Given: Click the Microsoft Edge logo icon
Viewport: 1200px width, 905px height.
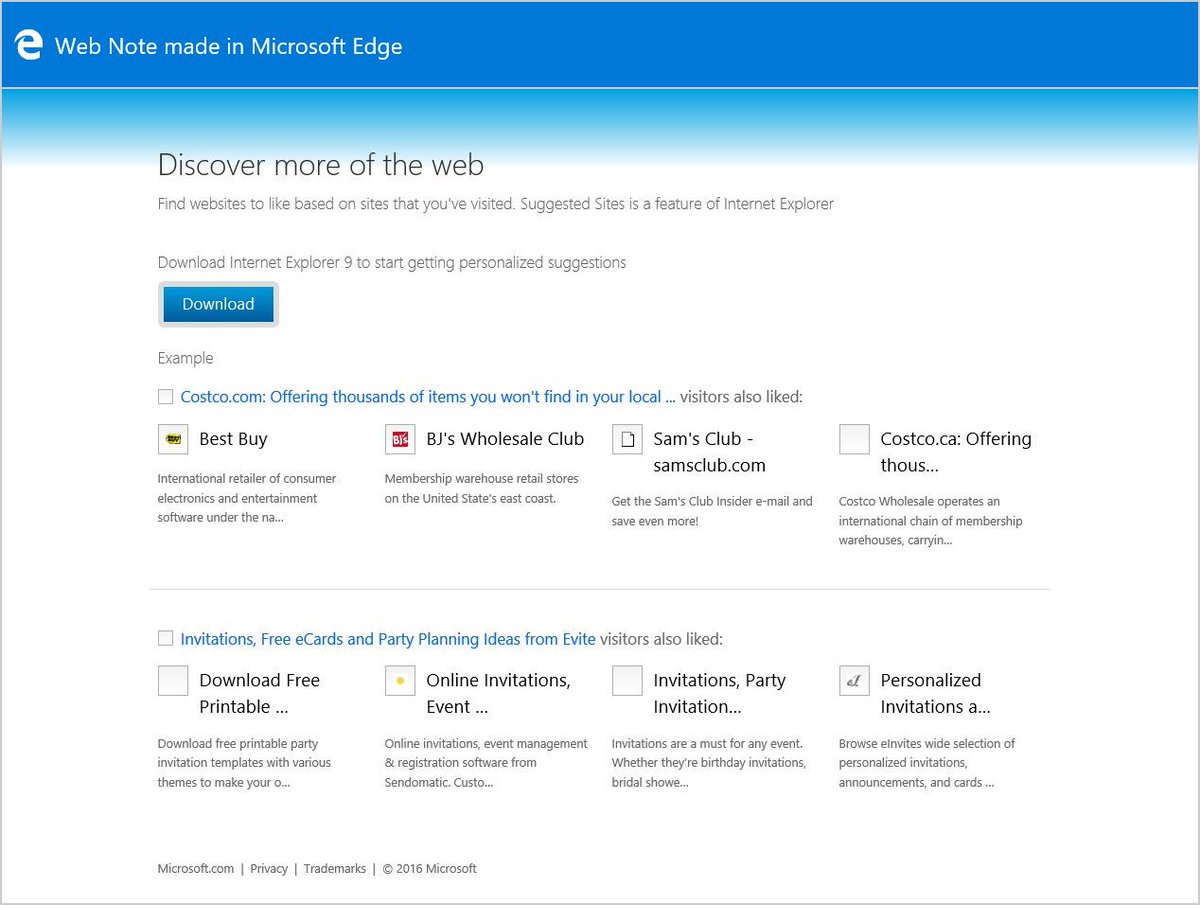Looking at the screenshot, I should click(x=29, y=46).
